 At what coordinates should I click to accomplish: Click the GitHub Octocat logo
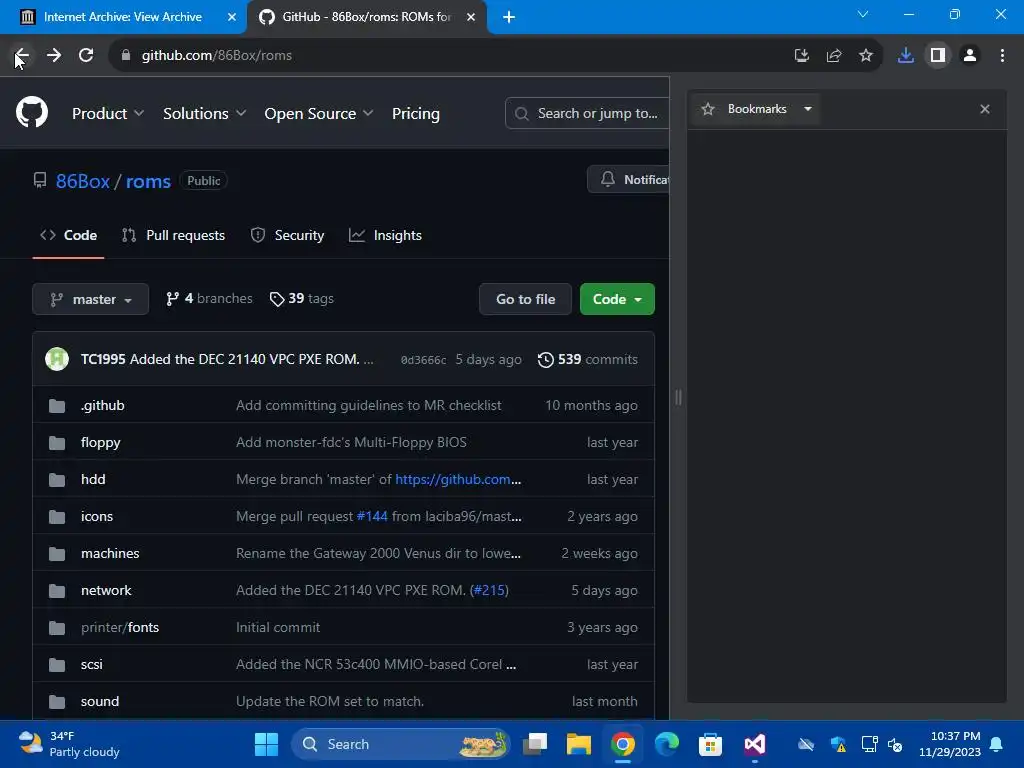coord(32,112)
